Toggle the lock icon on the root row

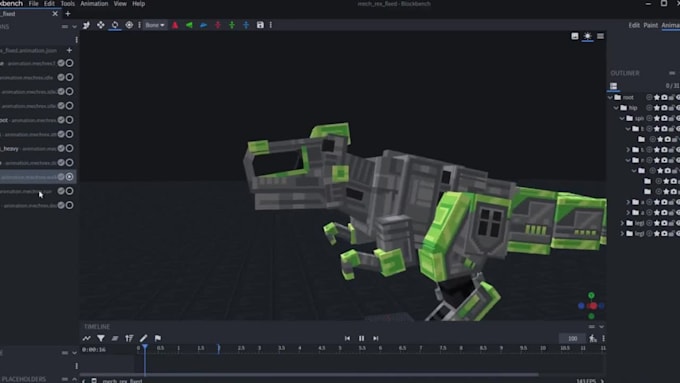(671, 97)
